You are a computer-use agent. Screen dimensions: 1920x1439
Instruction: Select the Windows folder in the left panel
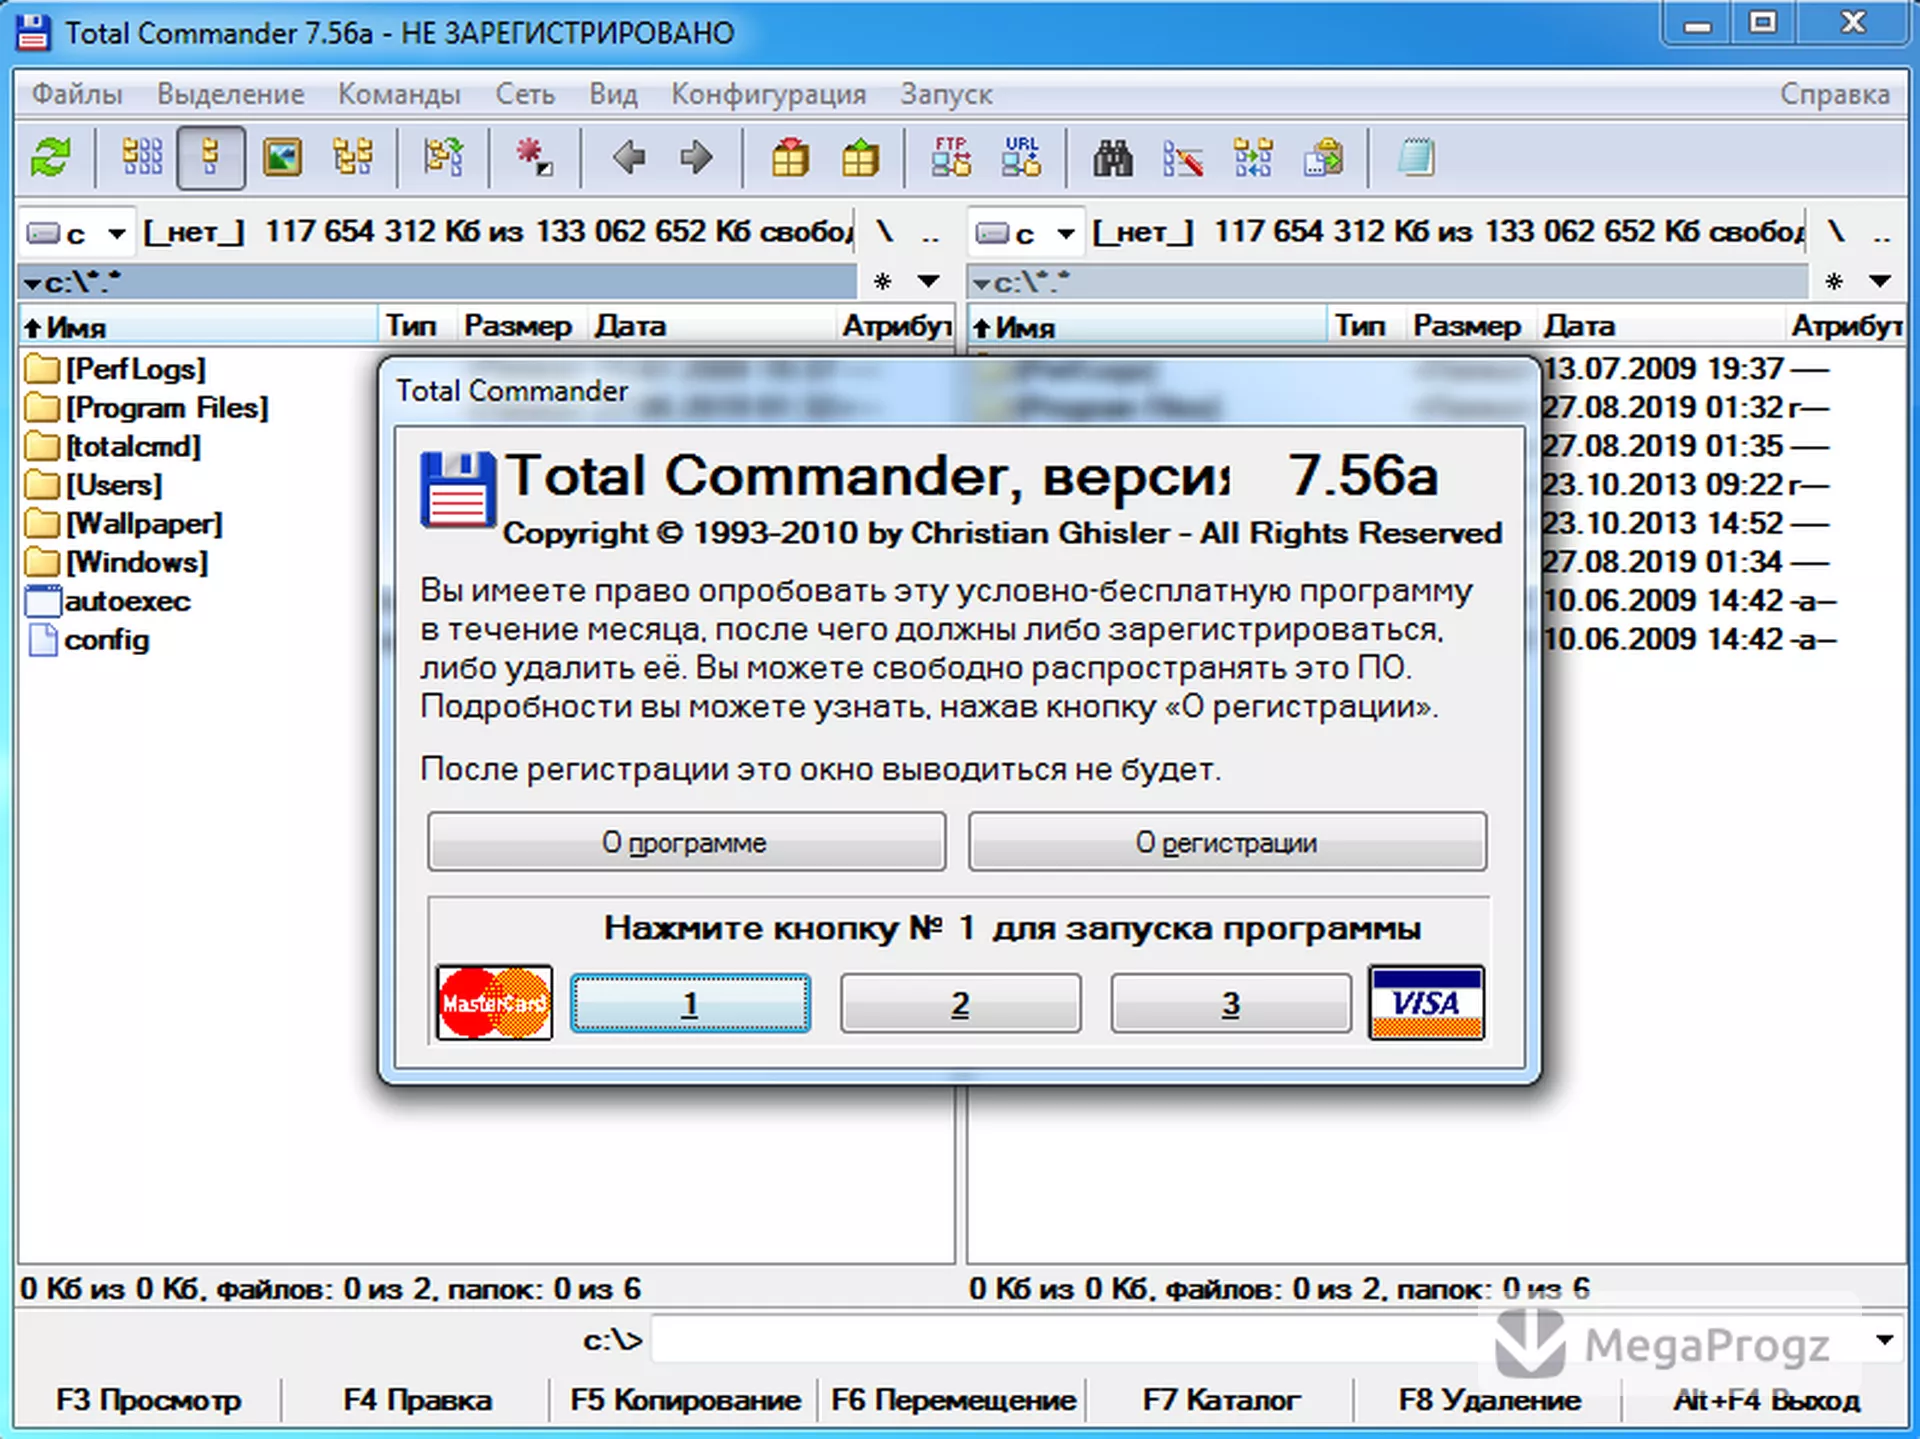tap(117, 563)
